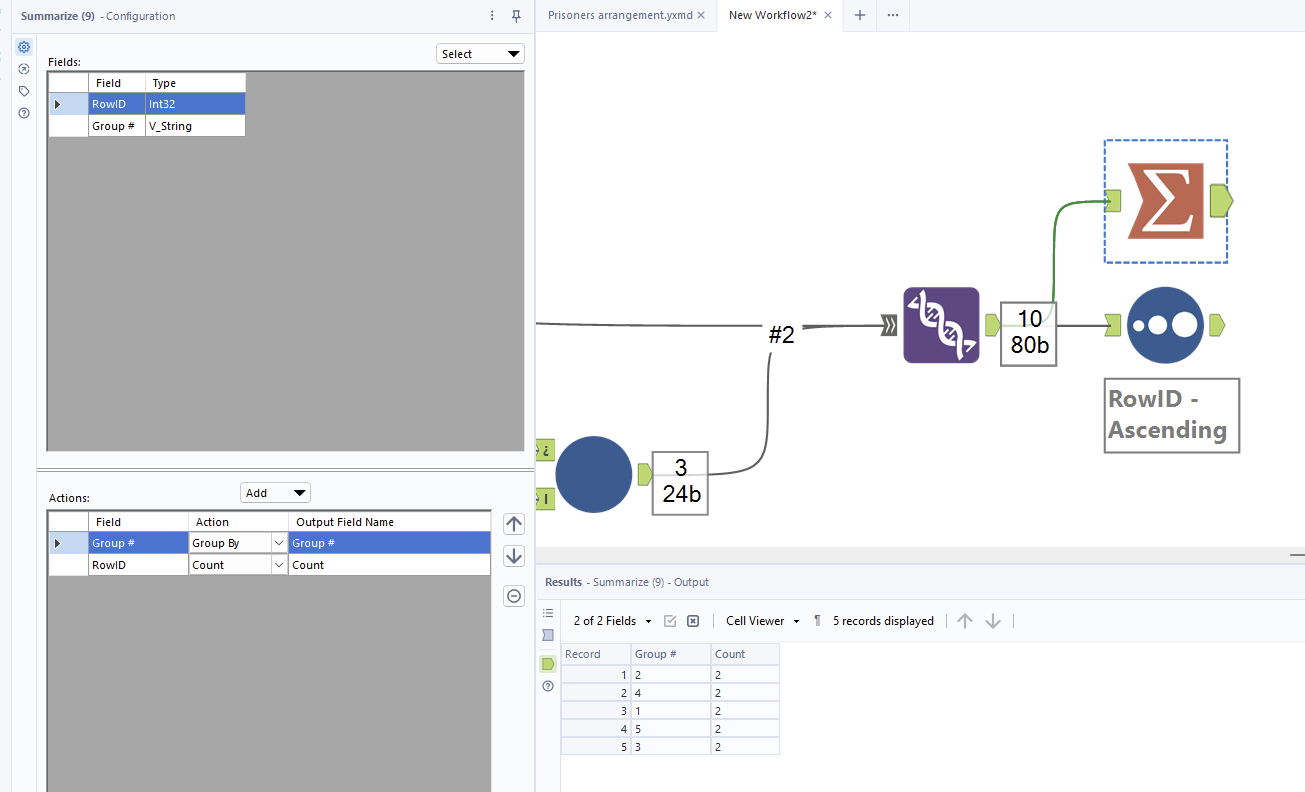Select the Summarize tool on canvas

click(1165, 201)
